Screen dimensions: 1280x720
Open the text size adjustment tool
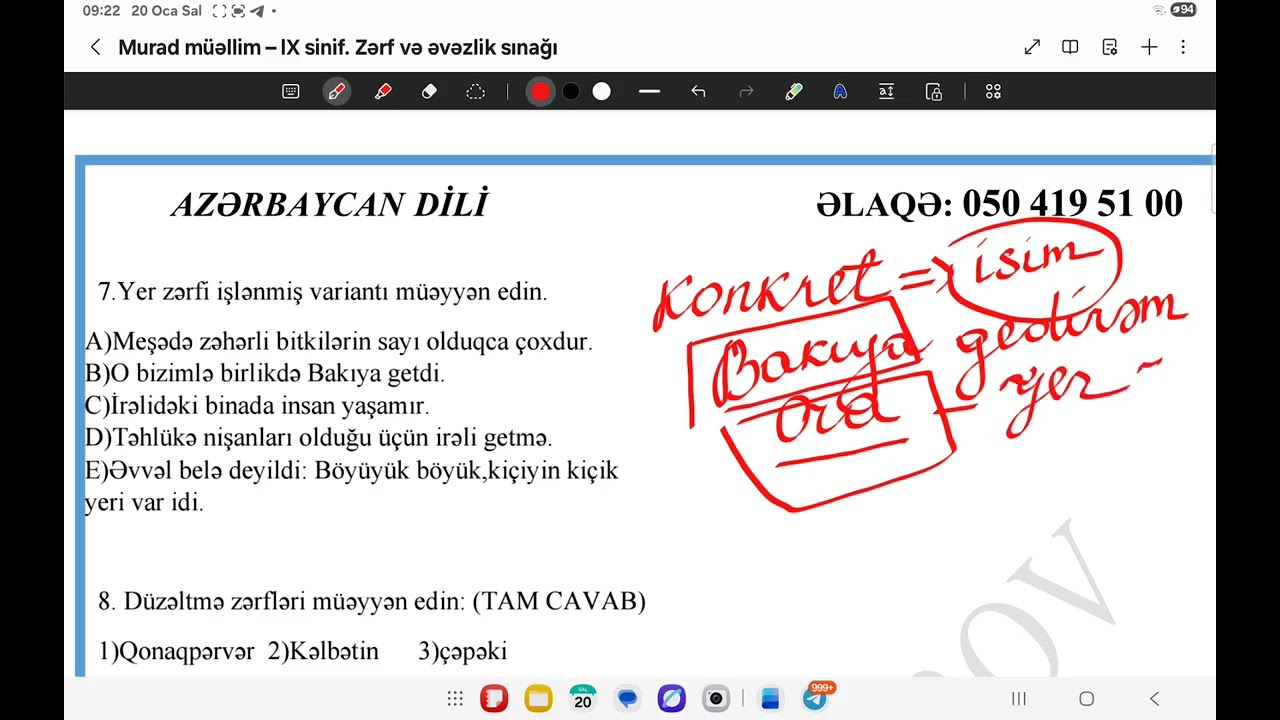click(886, 92)
